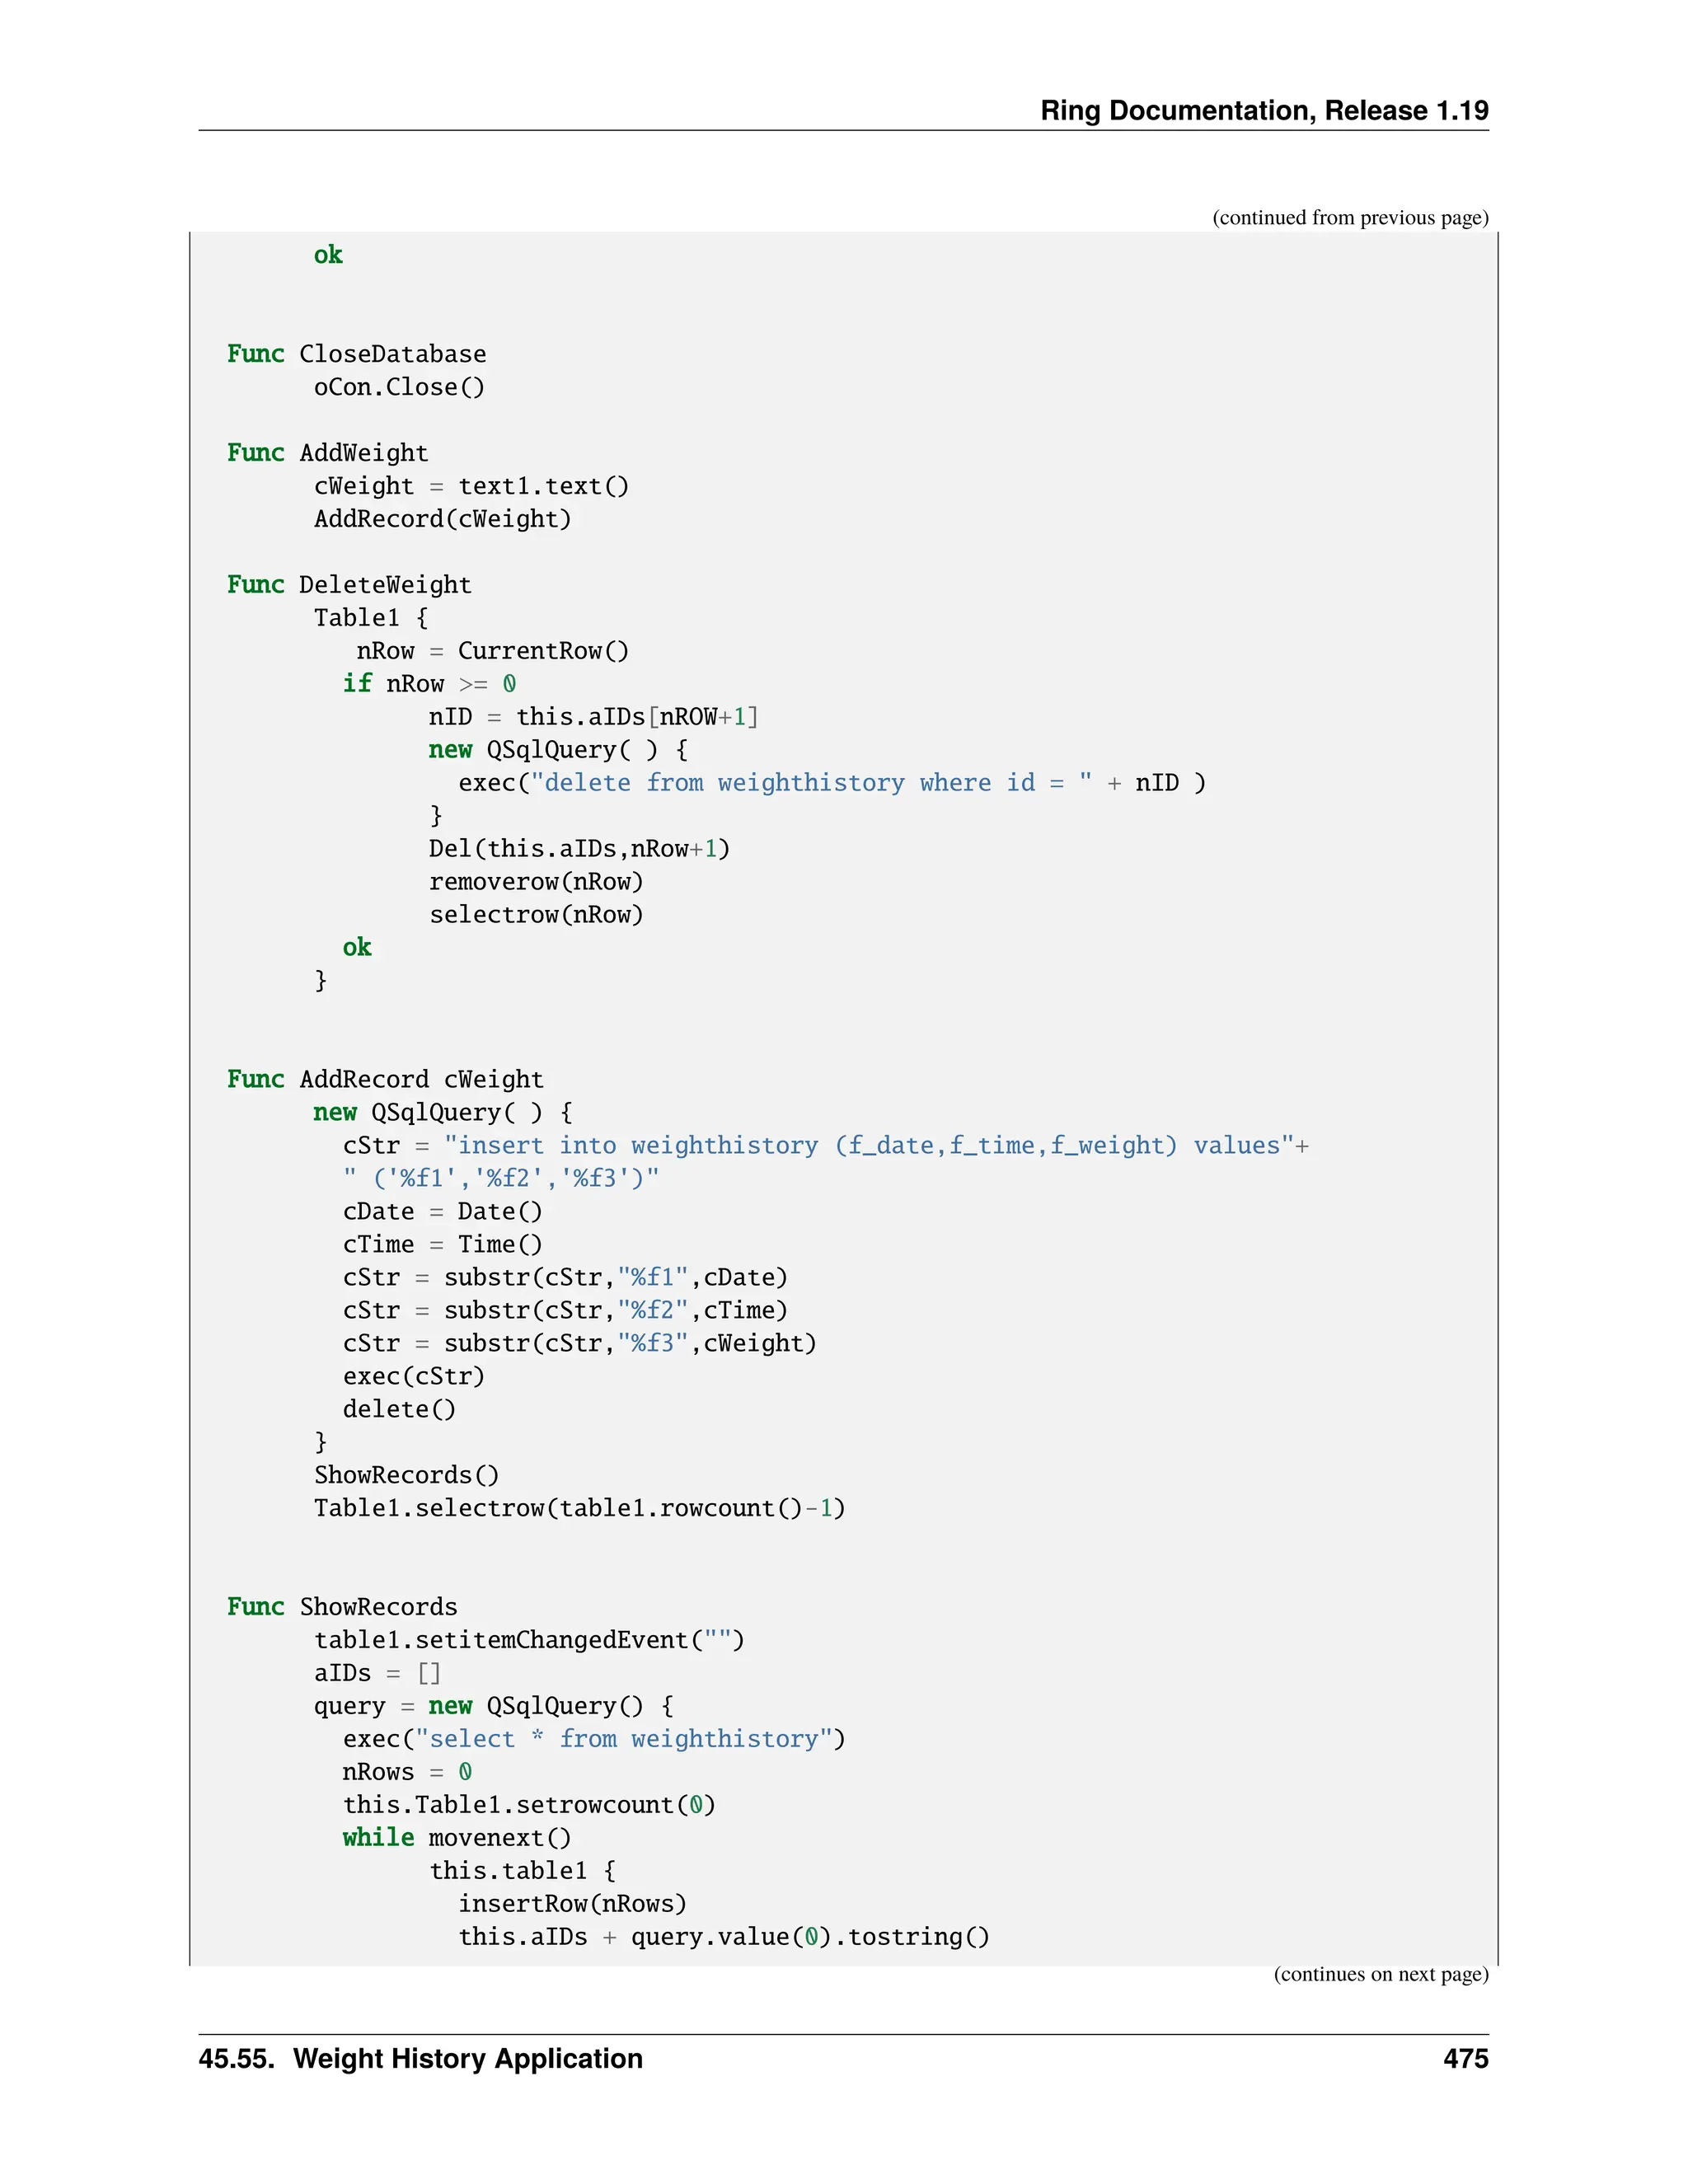
Task: Click 'this.Table1.setrowcount(0)' line
Action: (530, 1806)
